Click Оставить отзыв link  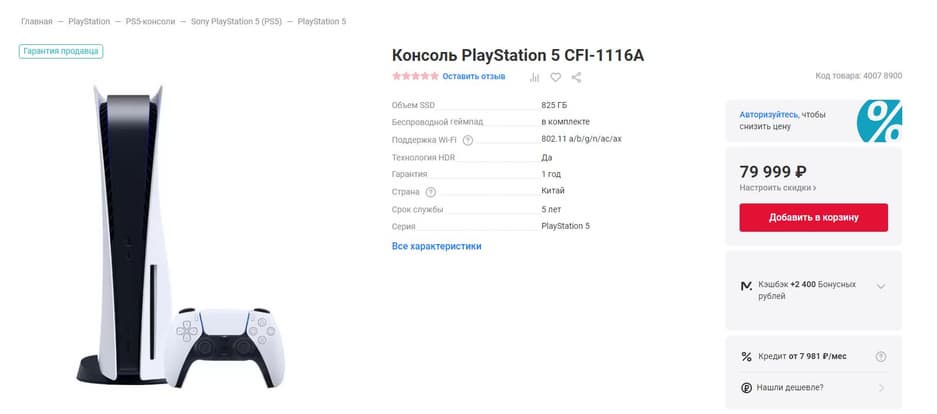click(474, 77)
